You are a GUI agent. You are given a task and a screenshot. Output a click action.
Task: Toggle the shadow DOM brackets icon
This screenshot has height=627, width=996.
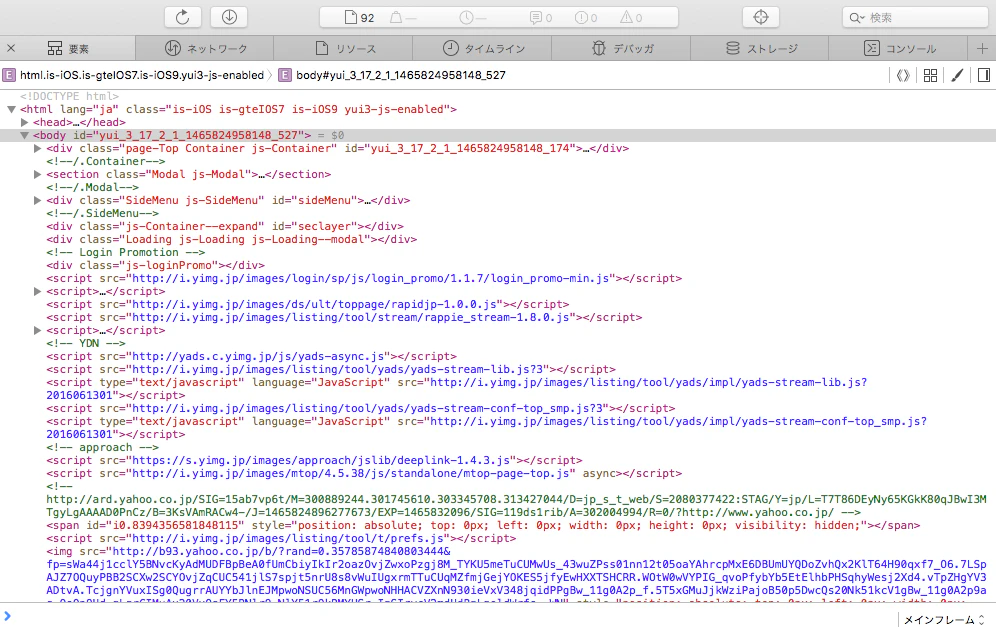(903, 76)
